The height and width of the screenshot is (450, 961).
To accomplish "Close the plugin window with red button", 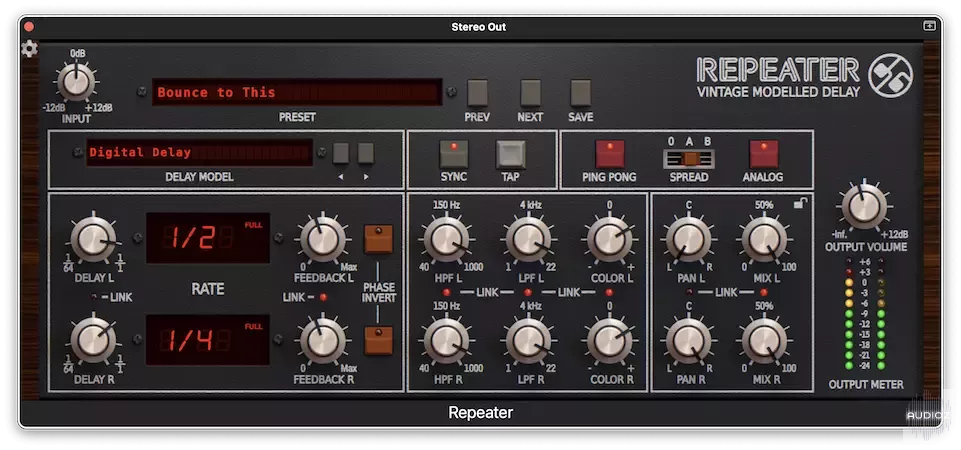I will (x=28, y=27).
